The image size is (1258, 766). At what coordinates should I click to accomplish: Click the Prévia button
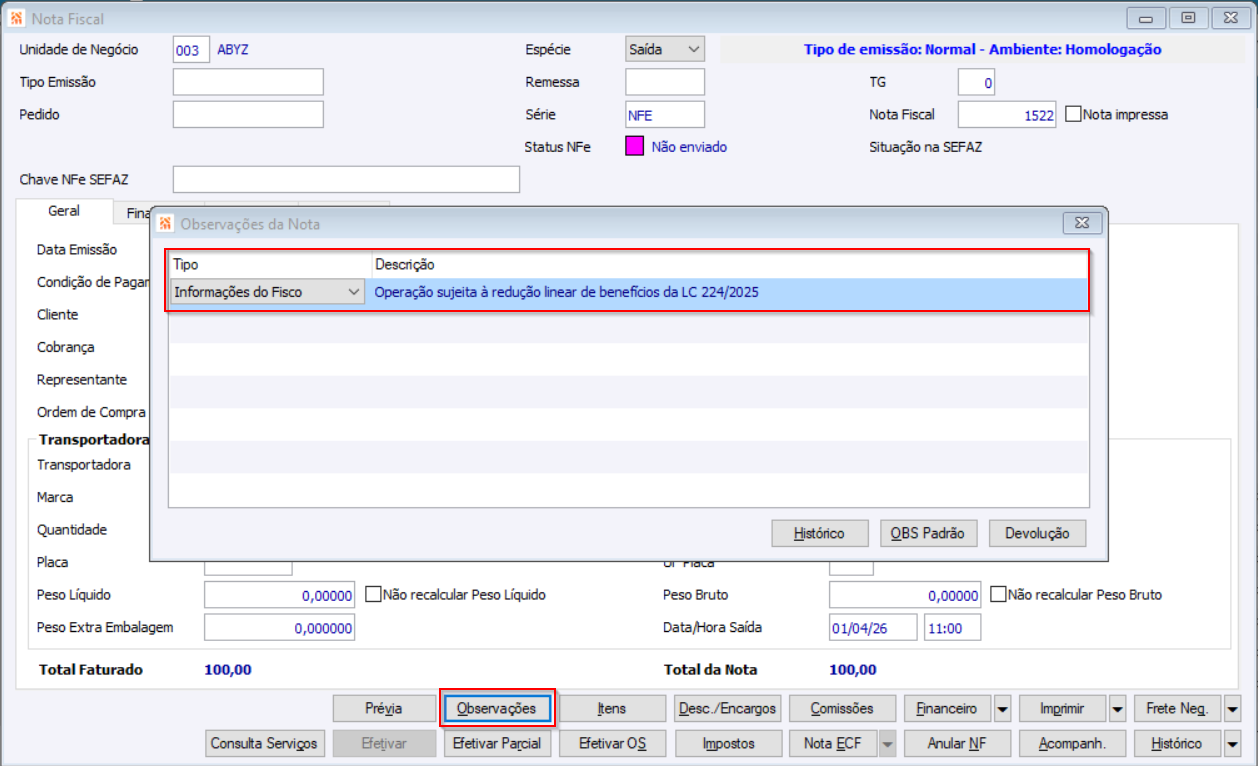tap(384, 708)
